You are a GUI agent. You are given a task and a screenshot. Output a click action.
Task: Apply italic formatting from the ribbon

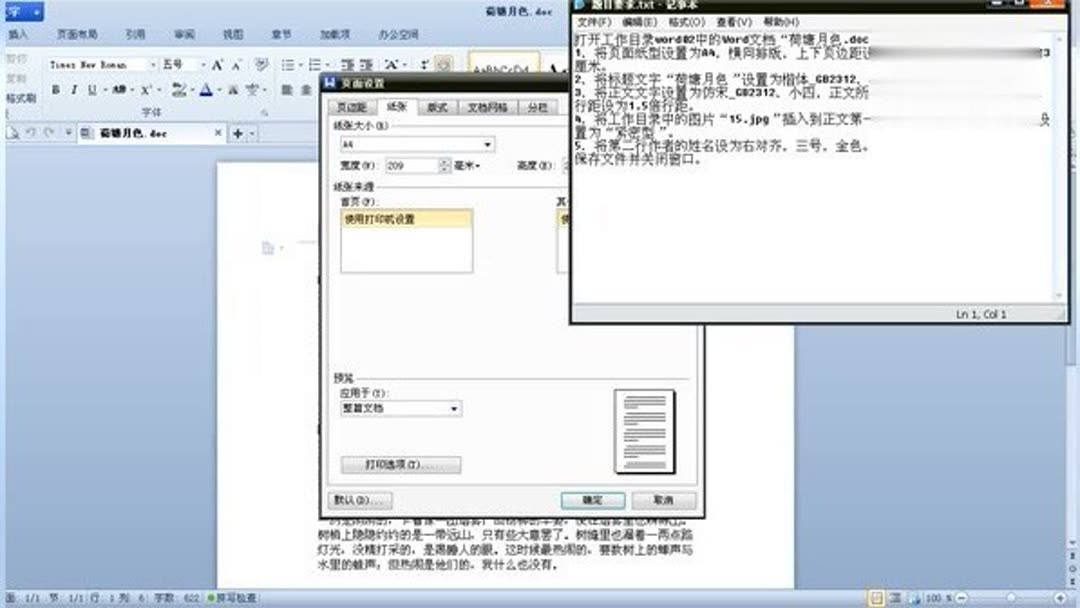click(x=73, y=89)
